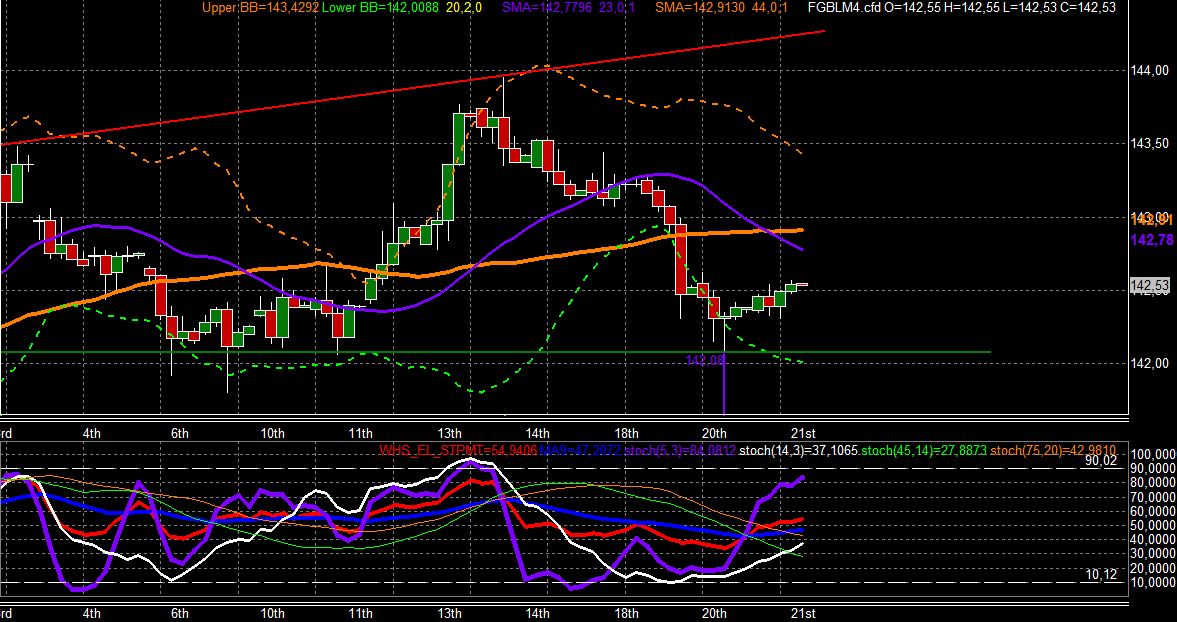The width and height of the screenshot is (1177, 622).
Task: Click the Upper BB=143,4292 indicator label
Action: 261,8
